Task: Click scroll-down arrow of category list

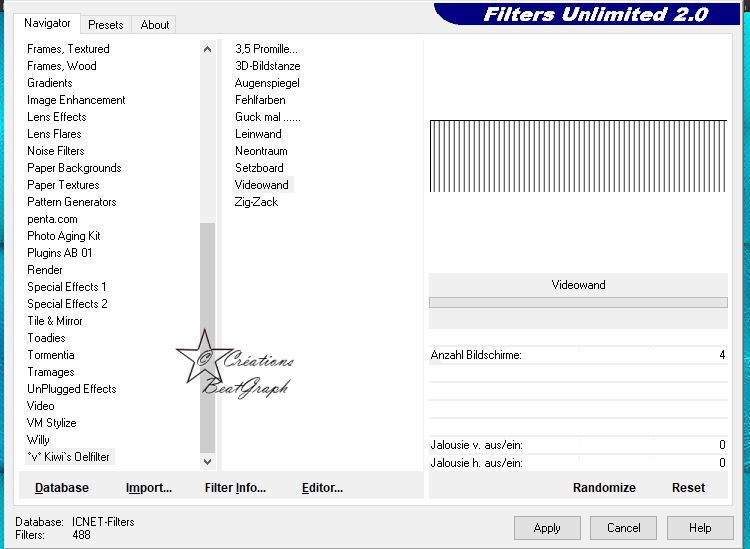Action: point(207,461)
